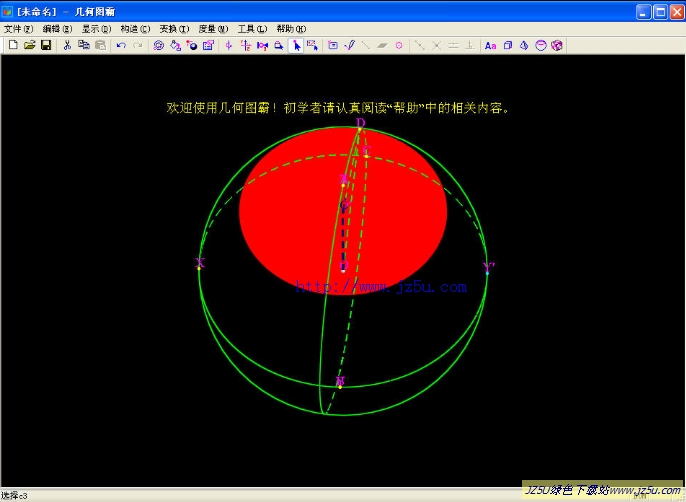Select the magnifier zoom tool
The image size is (686, 502).
[279, 45]
